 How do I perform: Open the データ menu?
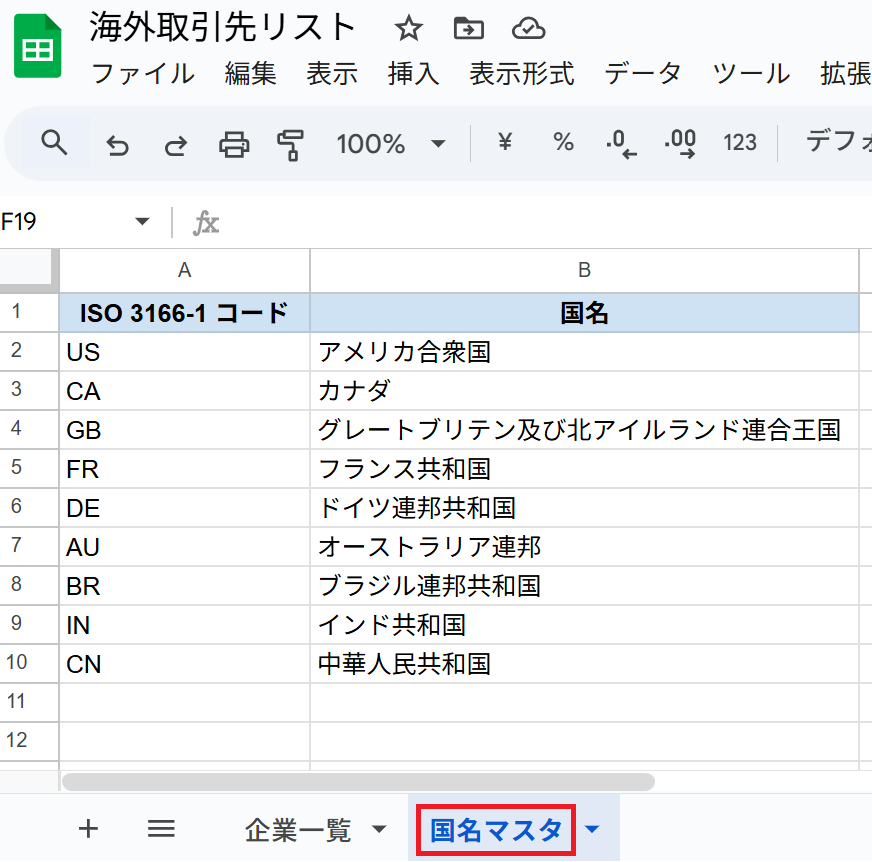point(643,73)
